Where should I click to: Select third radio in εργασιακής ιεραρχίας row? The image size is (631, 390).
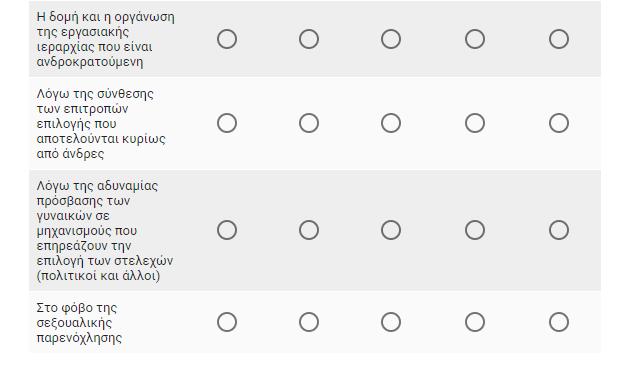[391, 39]
